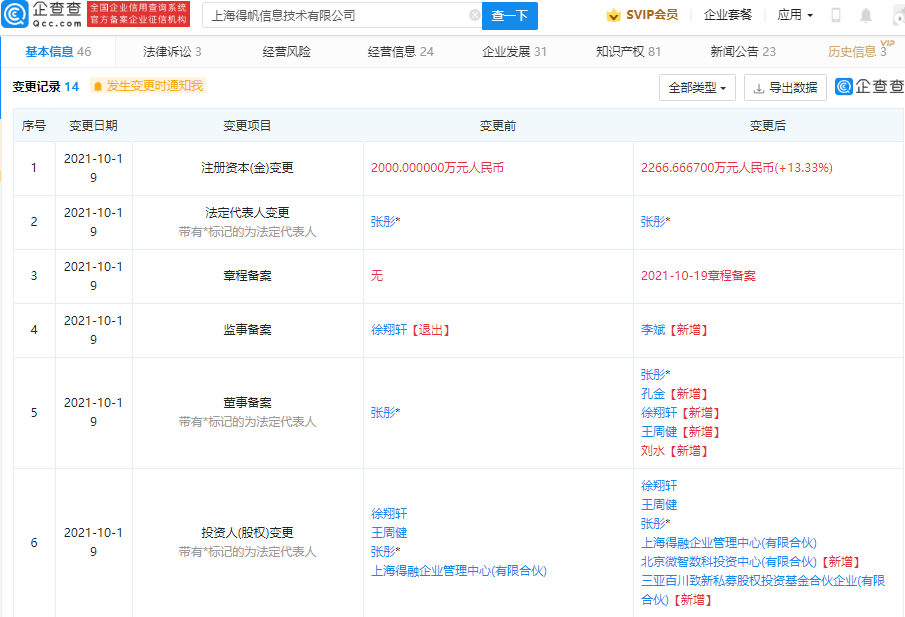905x617 pixels.
Task: Open 上海得融企业管理中心 link in 变更前 column
Action: tap(459, 571)
